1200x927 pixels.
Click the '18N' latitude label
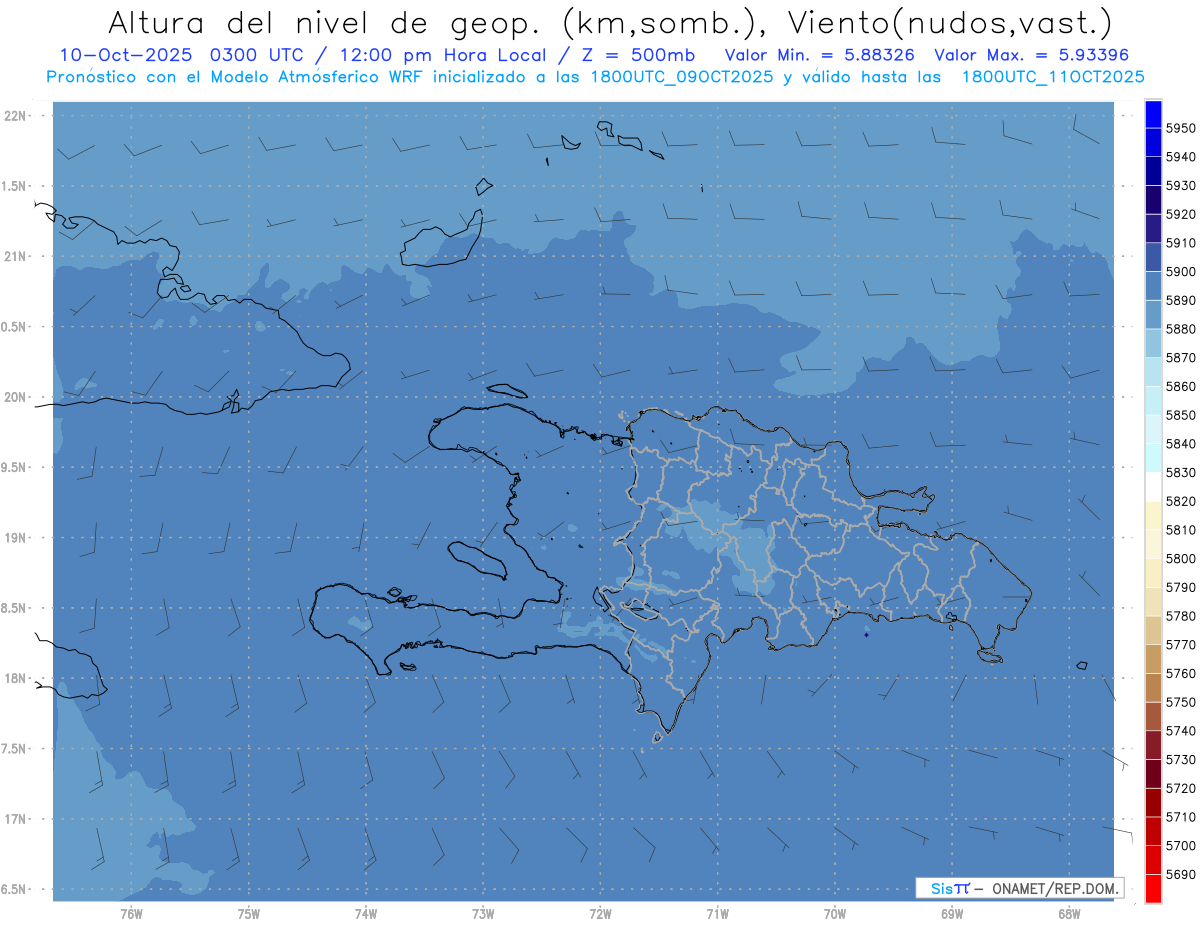point(14,679)
